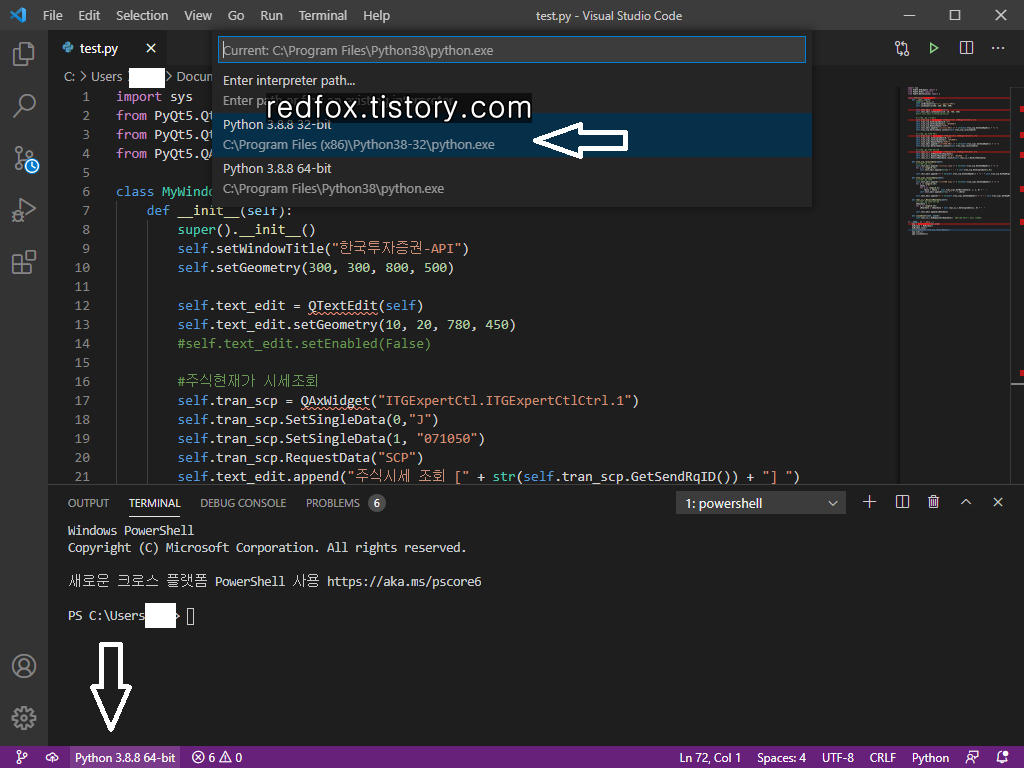The image size is (1024, 768).
Task: Open the Manage gear icon
Action: click(24, 718)
